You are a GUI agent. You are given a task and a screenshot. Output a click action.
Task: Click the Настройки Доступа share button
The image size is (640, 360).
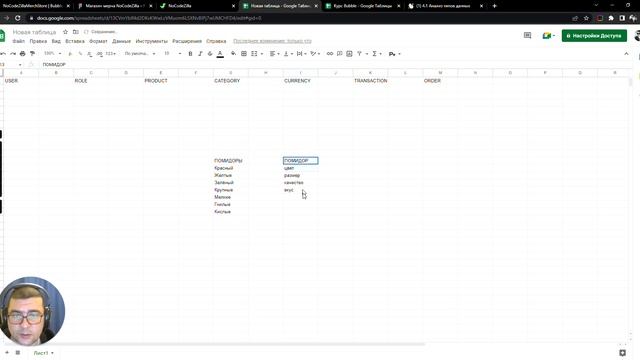pyautogui.click(x=594, y=36)
